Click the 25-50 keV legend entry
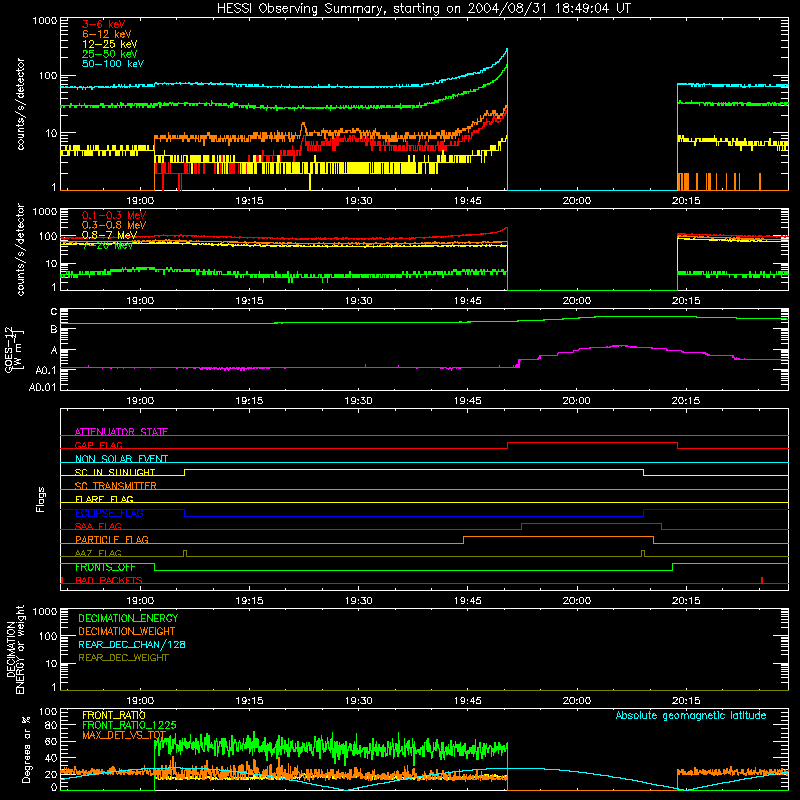Screen dimensions: 800x800 tap(110, 54)
